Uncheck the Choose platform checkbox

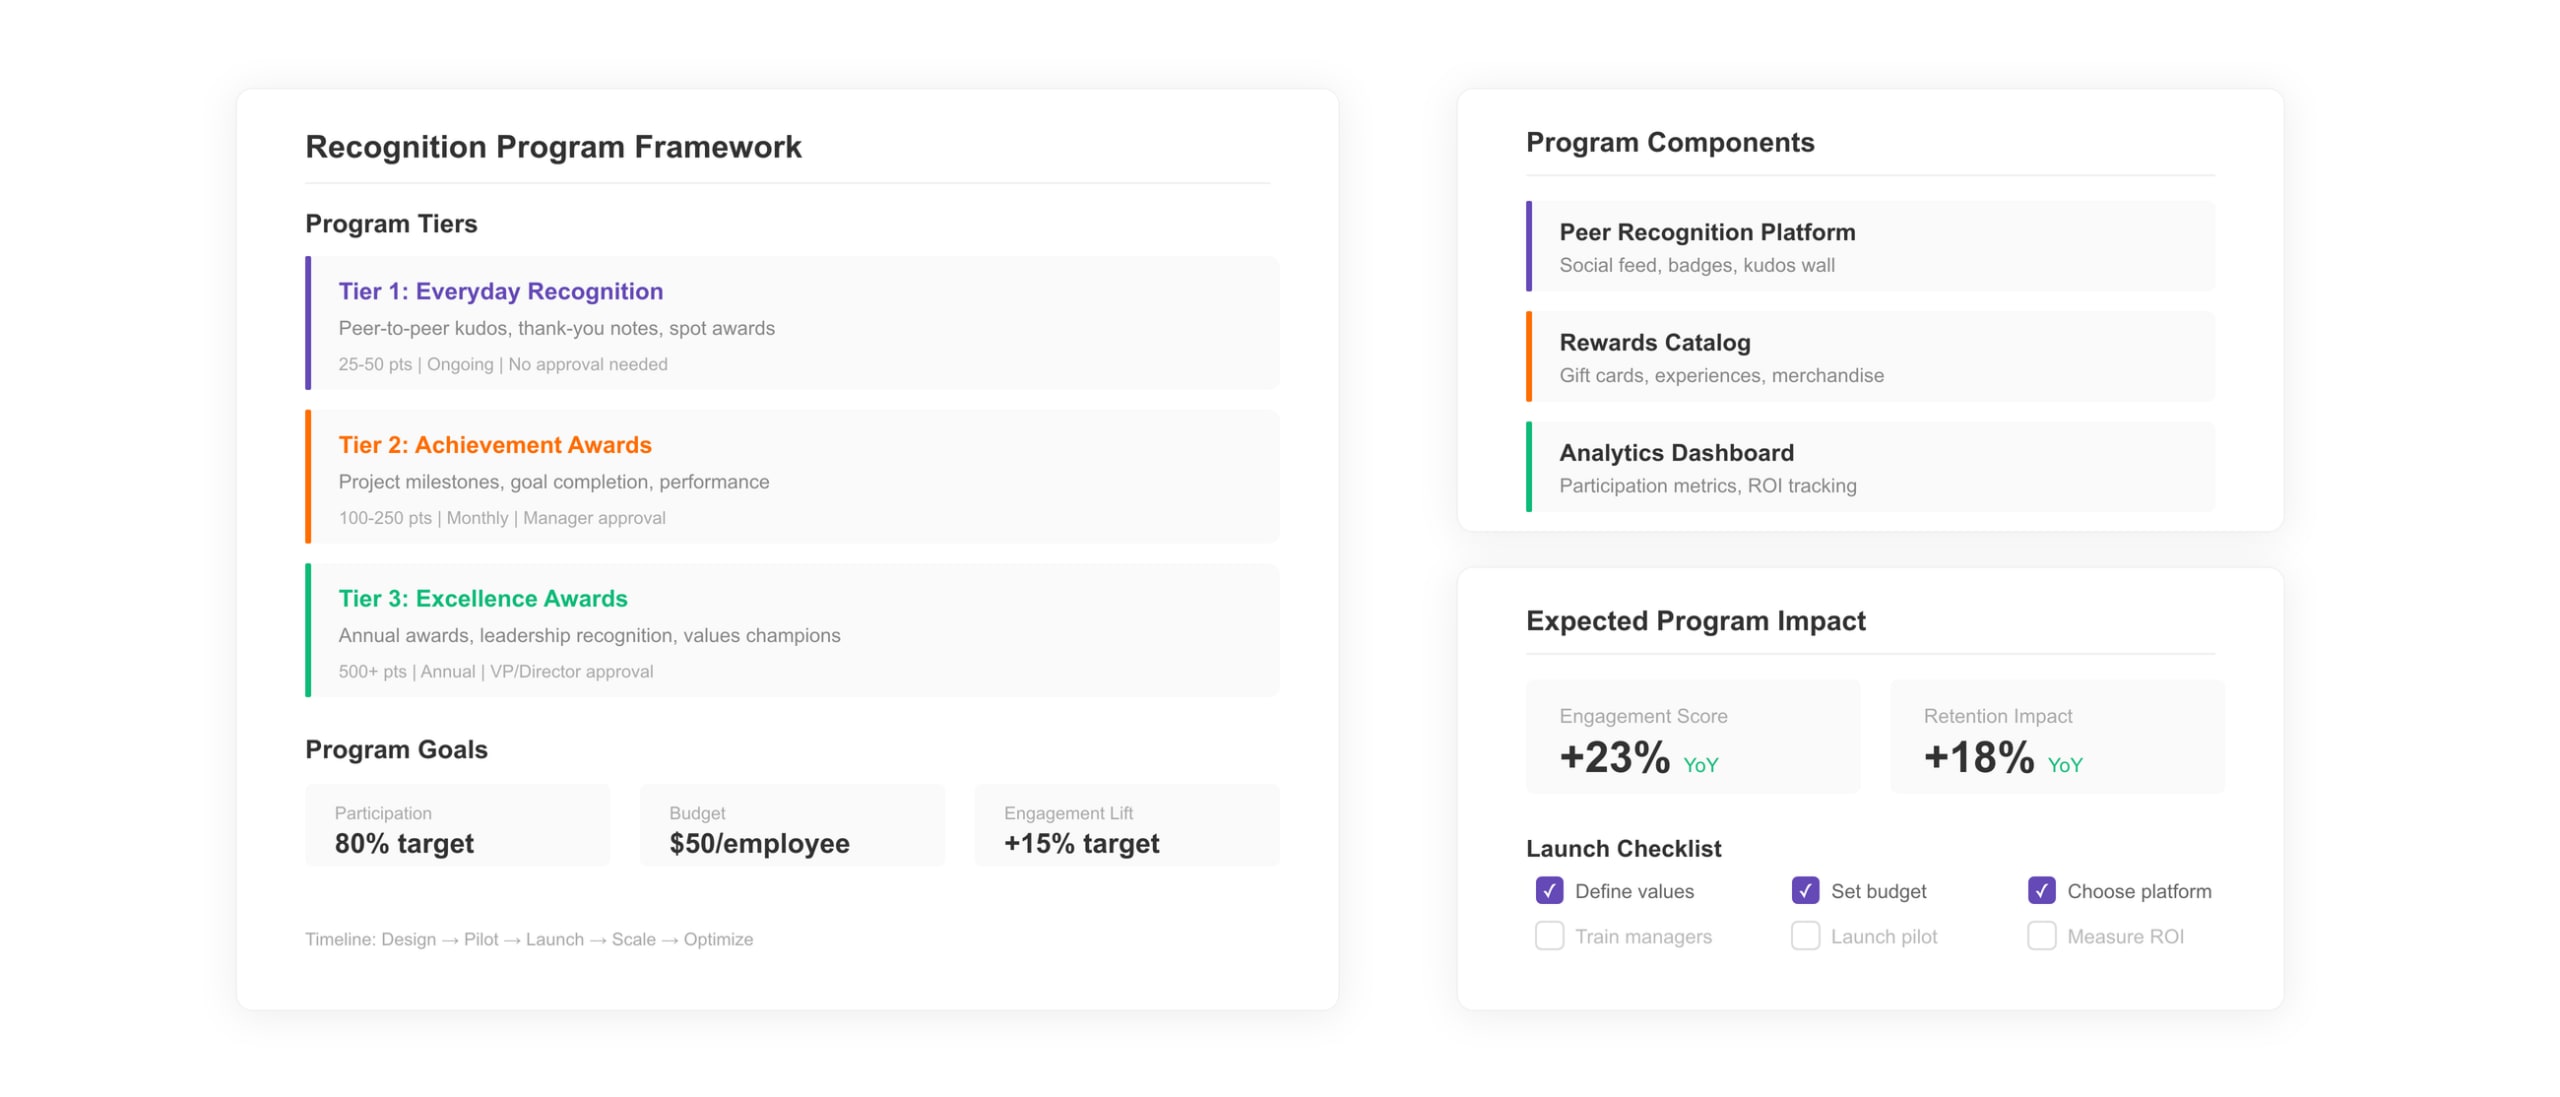tap(2040, 890)
